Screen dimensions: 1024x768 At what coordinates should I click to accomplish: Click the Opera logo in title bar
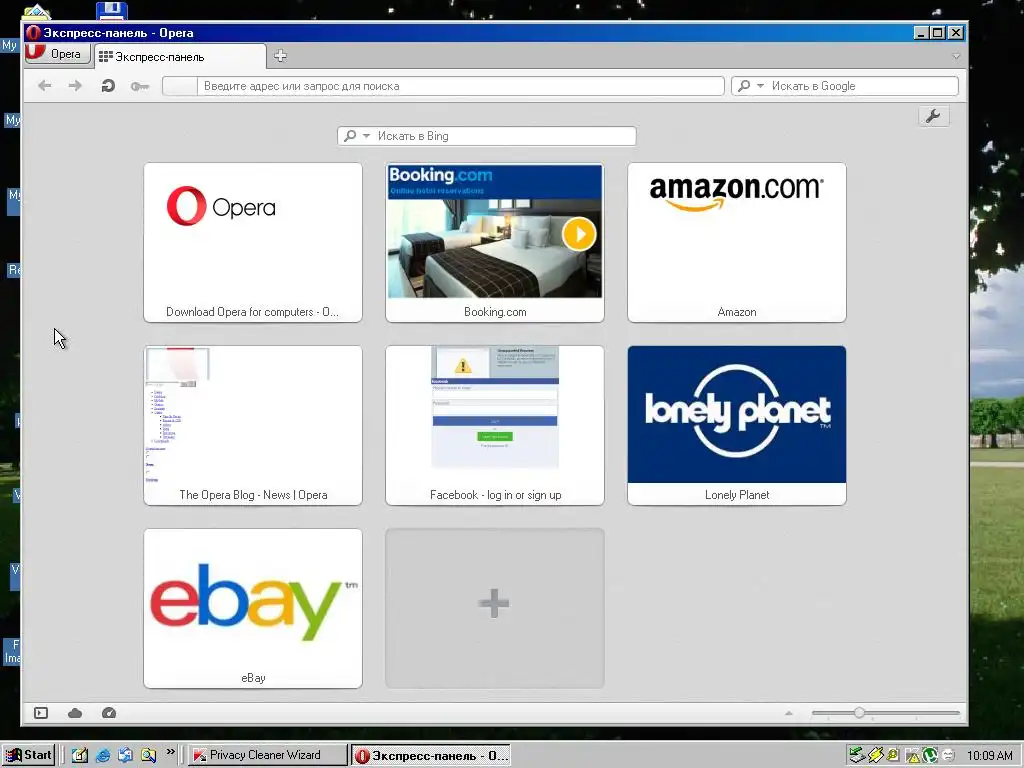point(33,33)
